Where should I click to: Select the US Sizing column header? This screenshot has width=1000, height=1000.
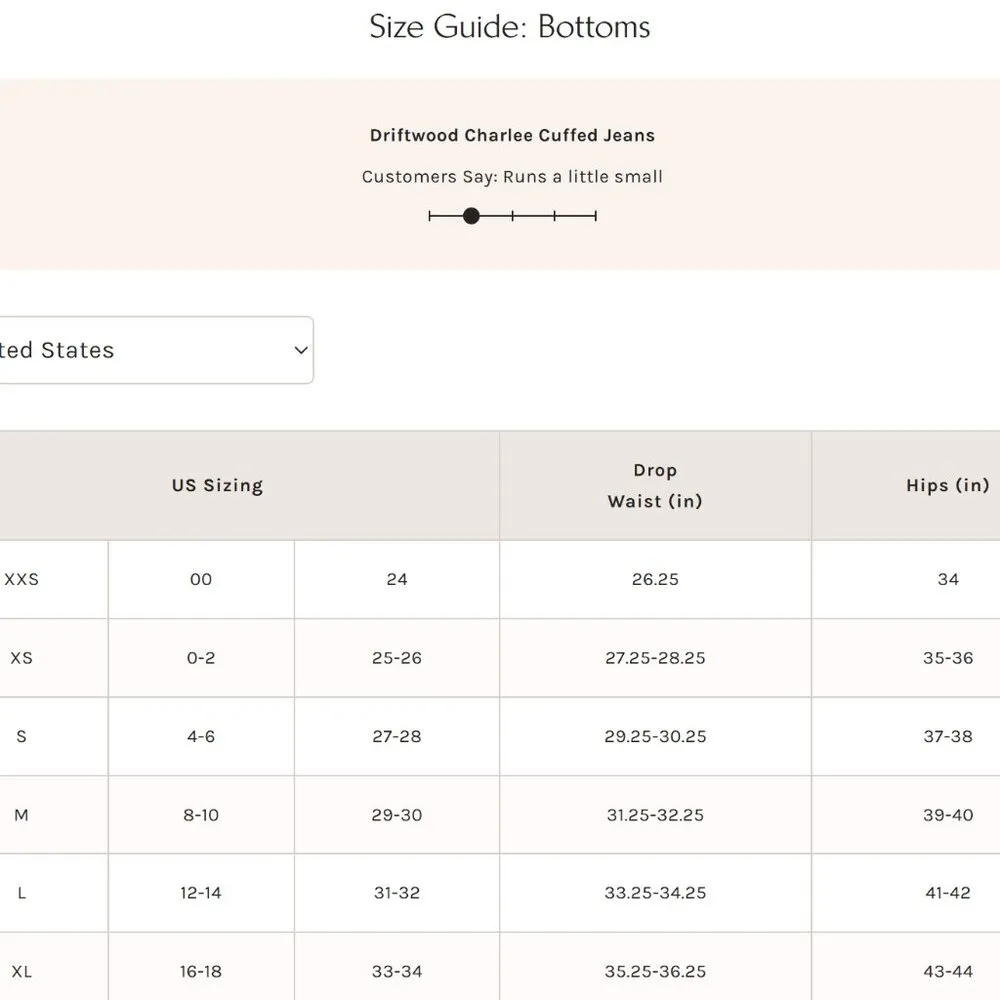[x=217, y=486]
